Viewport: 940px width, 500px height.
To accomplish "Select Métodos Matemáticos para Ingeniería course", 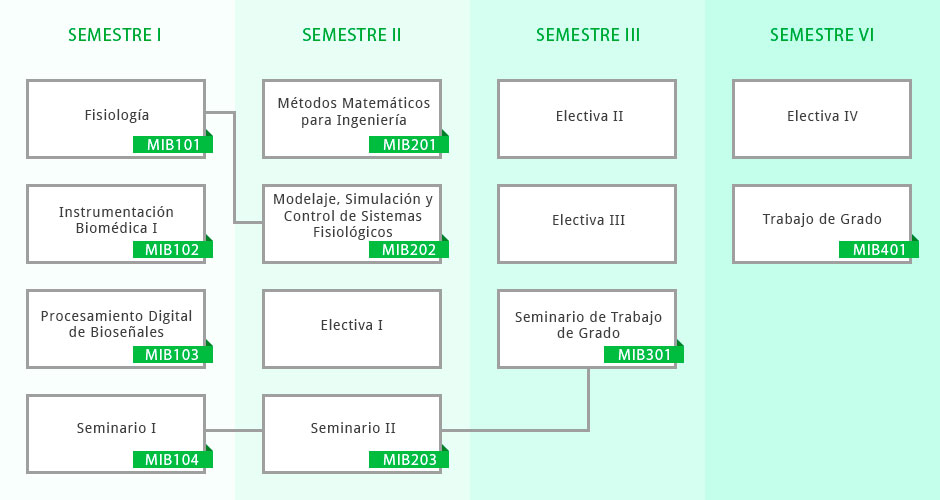I will coord(352,119).
